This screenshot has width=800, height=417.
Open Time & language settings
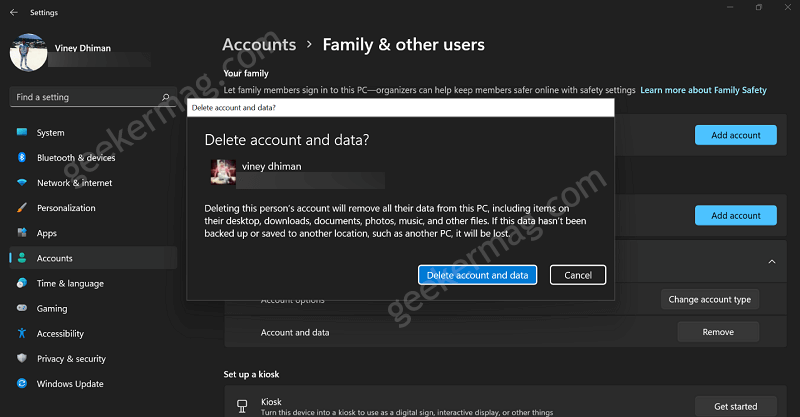(93, 283)
